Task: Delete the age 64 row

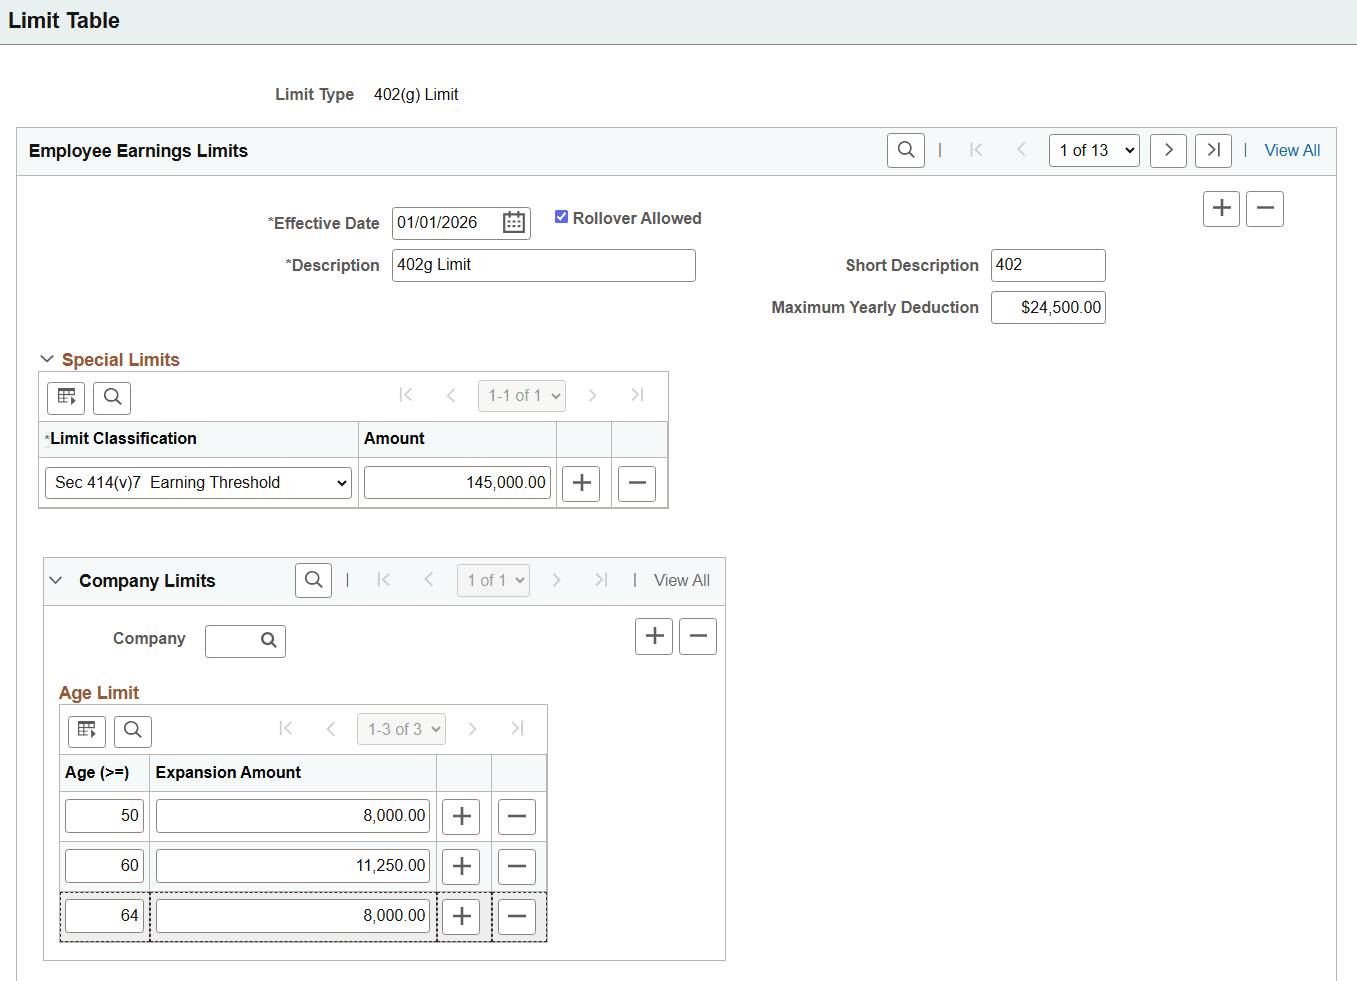Action: (517, 916)
